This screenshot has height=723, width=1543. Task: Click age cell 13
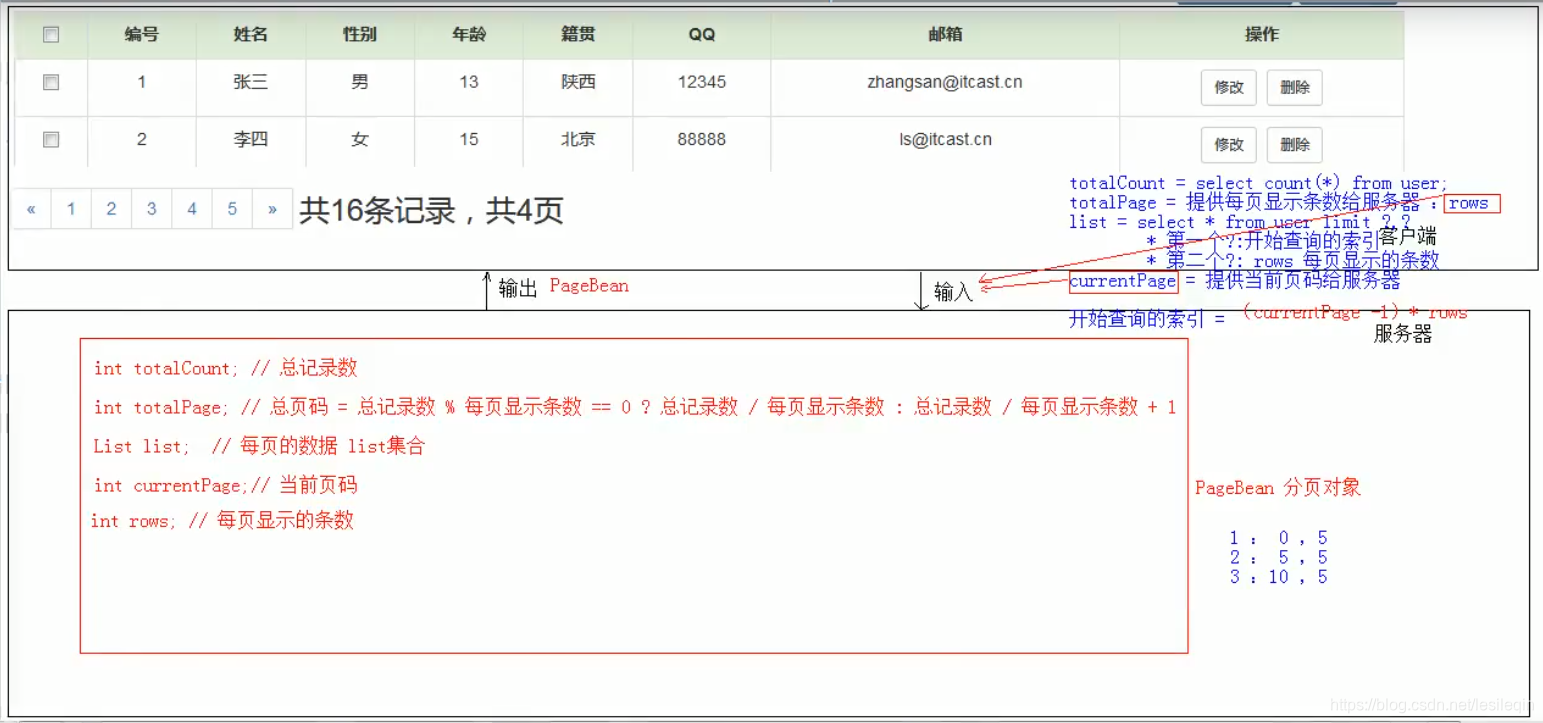click(x=469, y=82)
